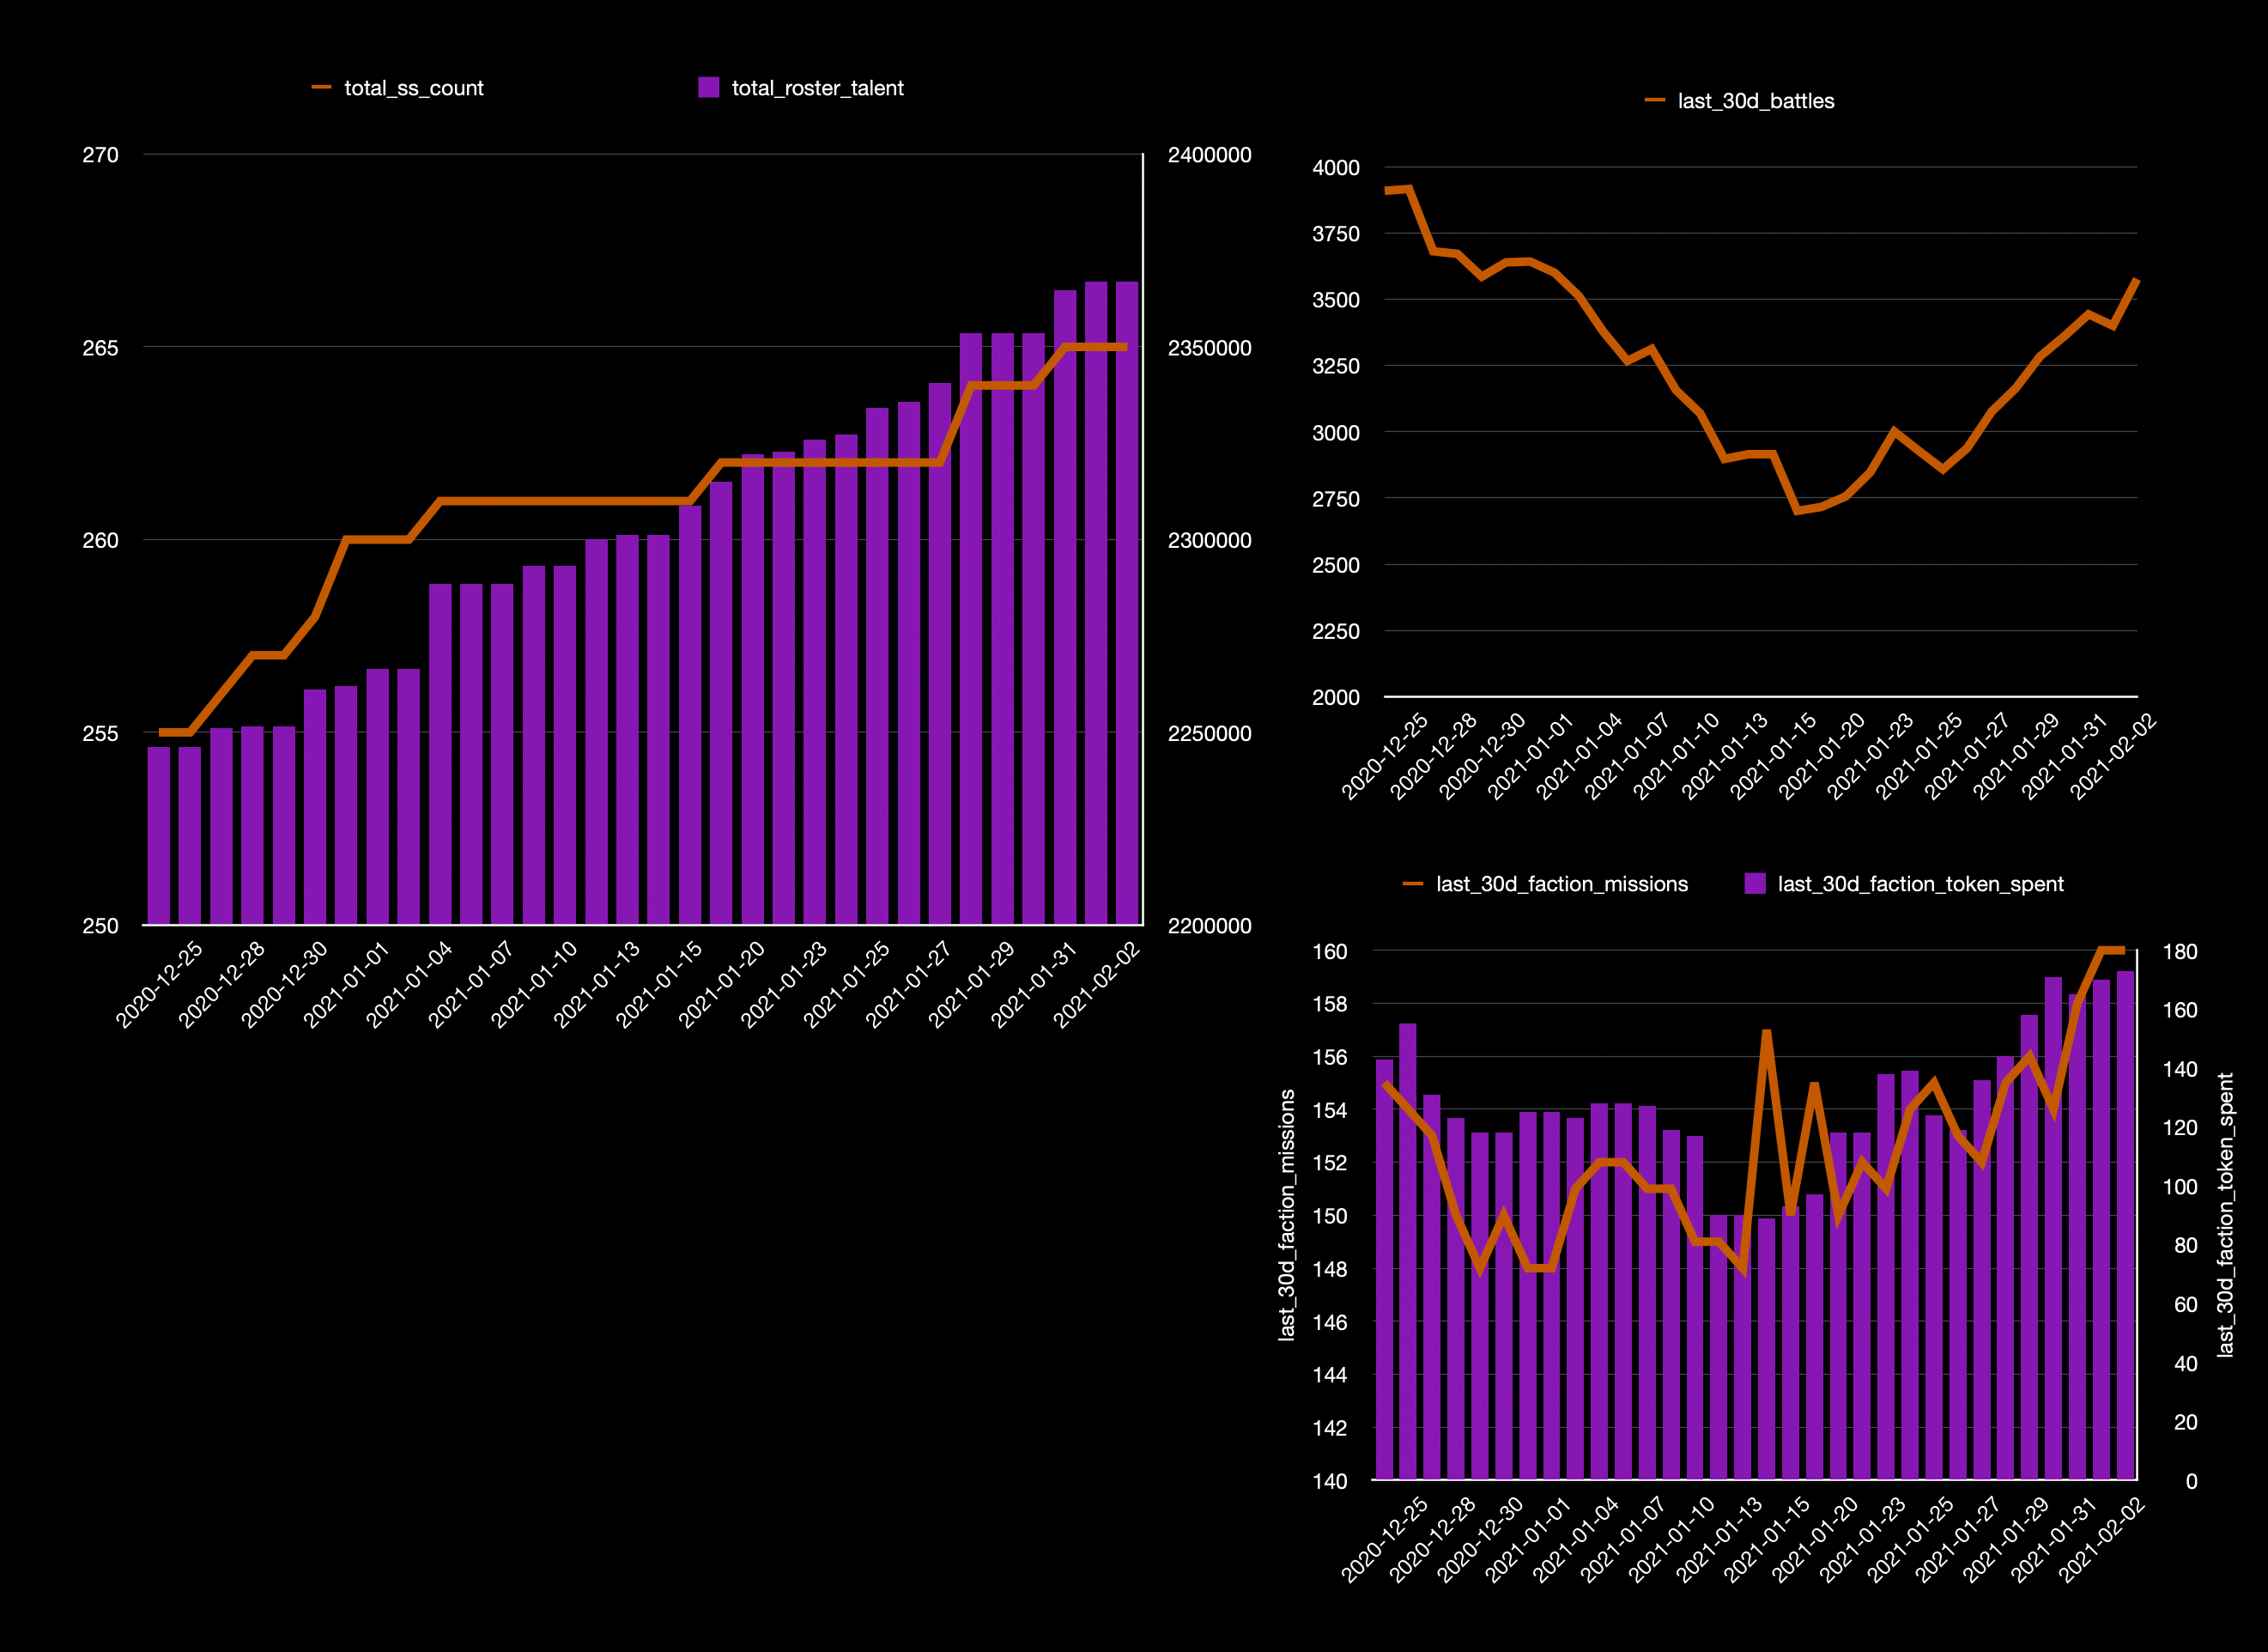Click the 120 token spent axis tick

point(2180,1128)
